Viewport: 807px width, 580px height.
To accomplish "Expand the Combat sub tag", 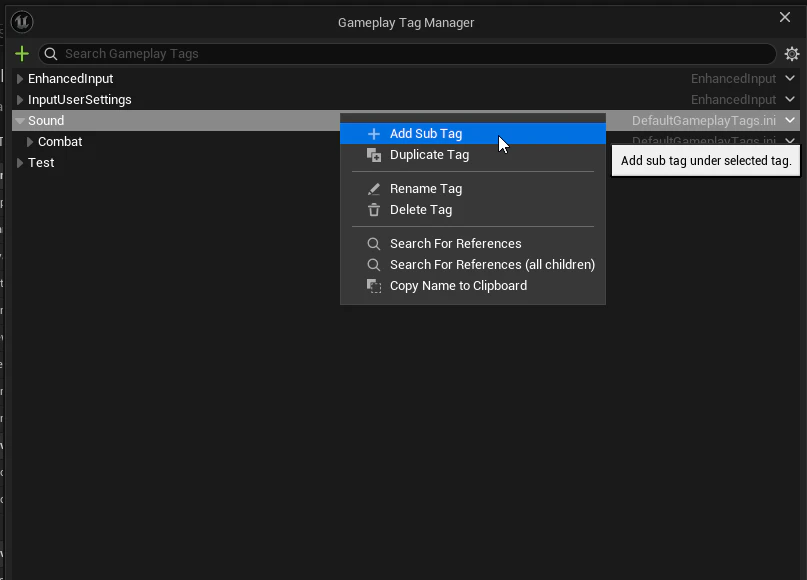I will [x=30, y=142].
